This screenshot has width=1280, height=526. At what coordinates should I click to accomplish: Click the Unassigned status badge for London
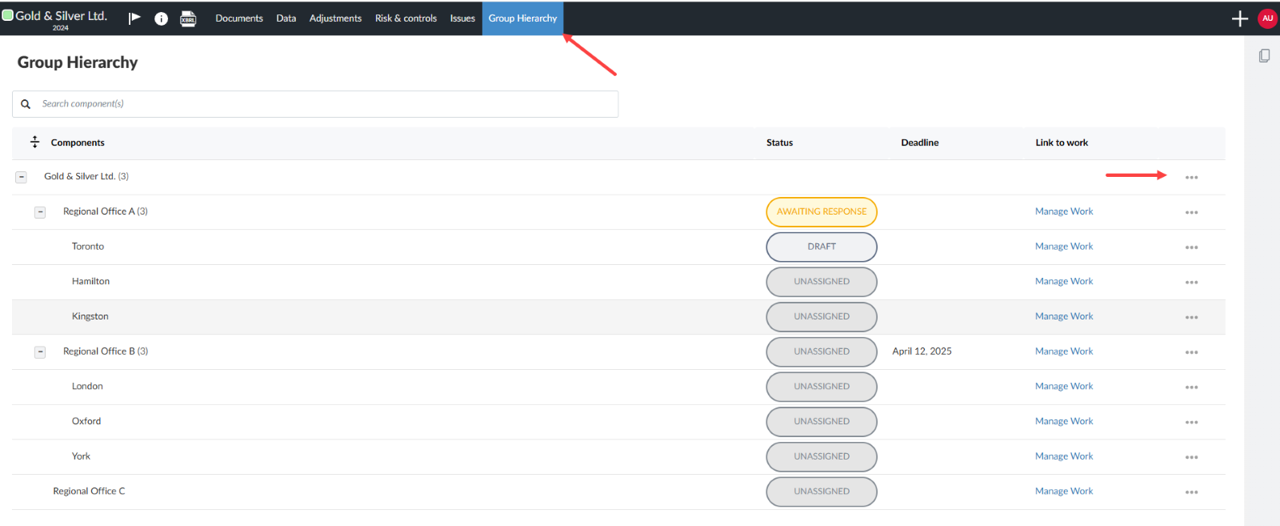(x=822, y=387)
